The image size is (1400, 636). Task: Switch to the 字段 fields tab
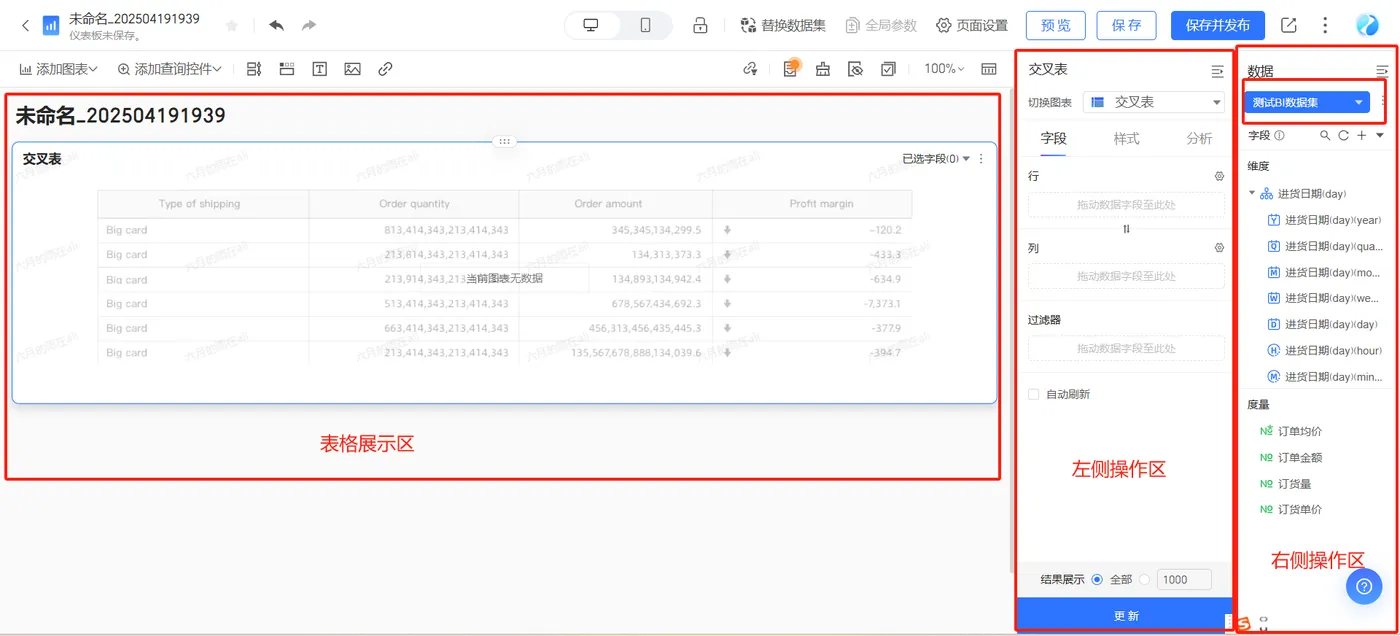[x=1053, y=139]
